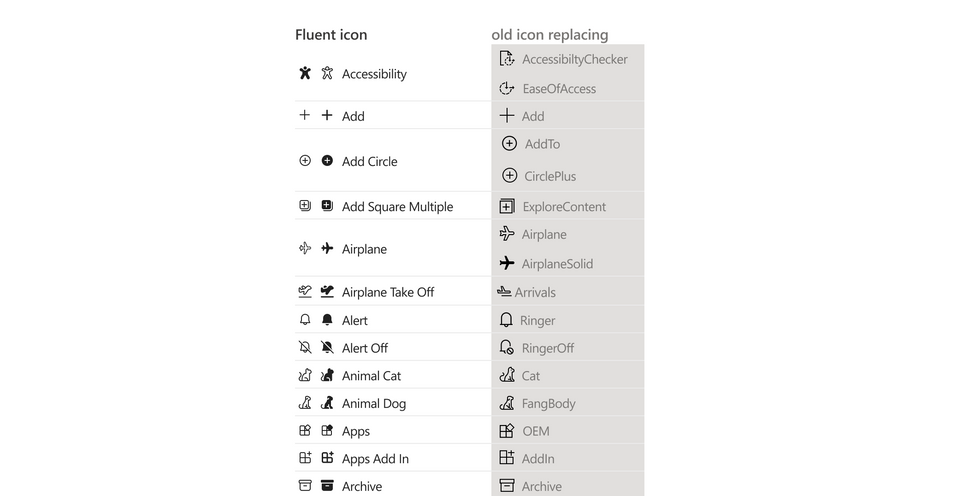Screen dimensions: 980x496
Task: Click the outline Airplane Take Off icon
Action: coord(305,291)
